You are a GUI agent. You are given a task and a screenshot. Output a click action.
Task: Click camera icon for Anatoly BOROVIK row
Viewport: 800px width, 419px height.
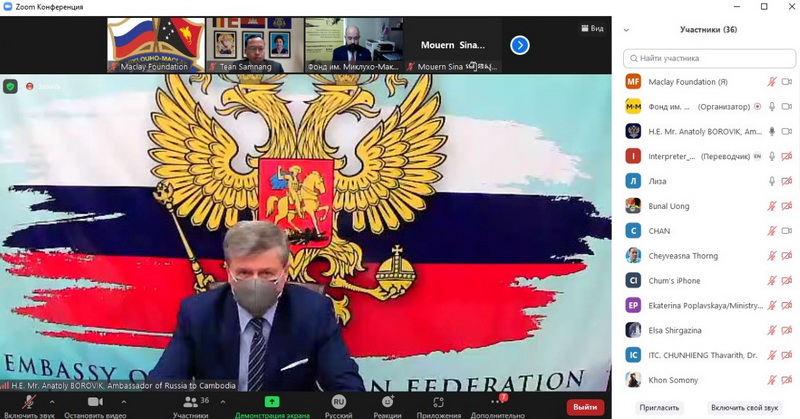point(787,132)
